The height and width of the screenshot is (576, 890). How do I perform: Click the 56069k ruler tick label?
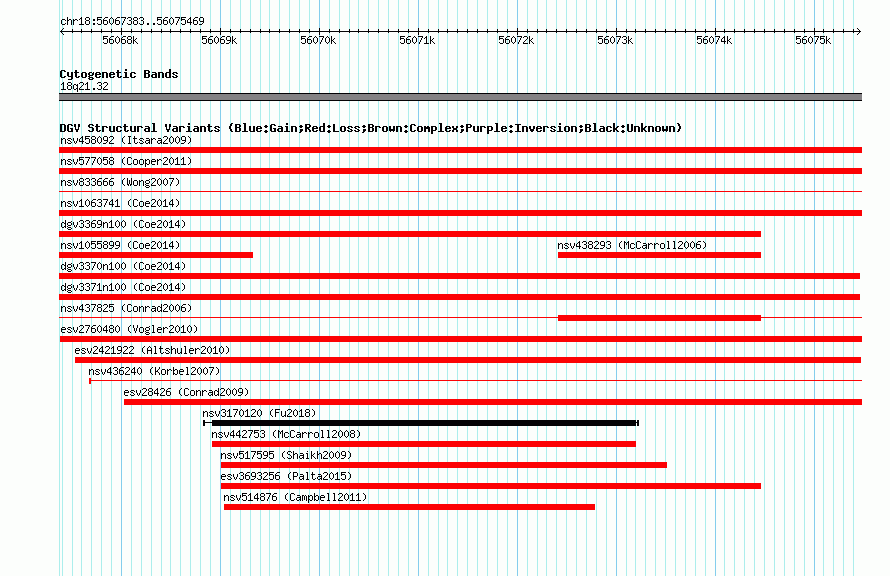219,40
